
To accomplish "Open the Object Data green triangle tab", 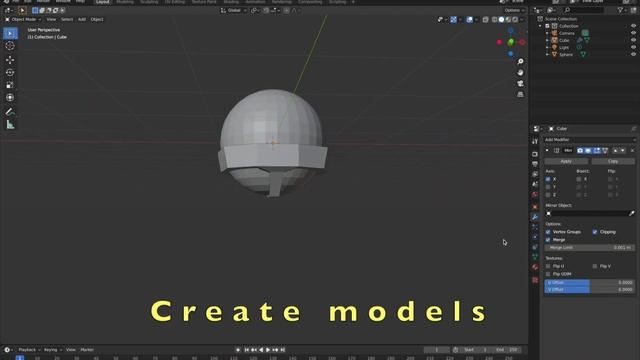I will coord(535,257).
